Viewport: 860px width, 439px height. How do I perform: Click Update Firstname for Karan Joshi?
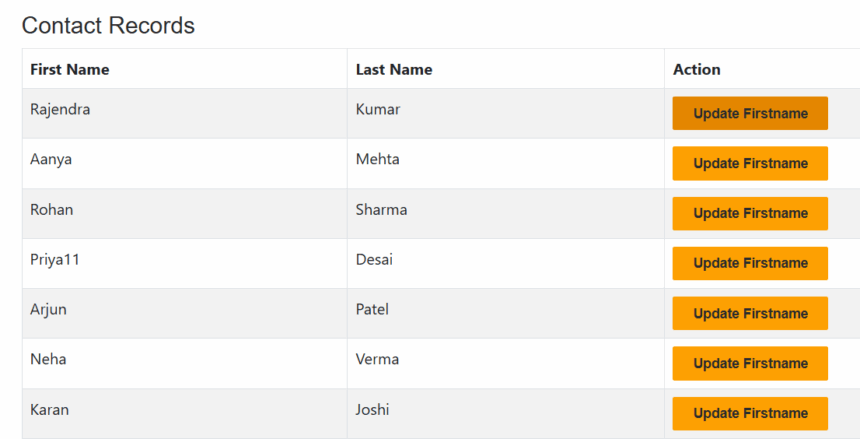click(750, 413)
